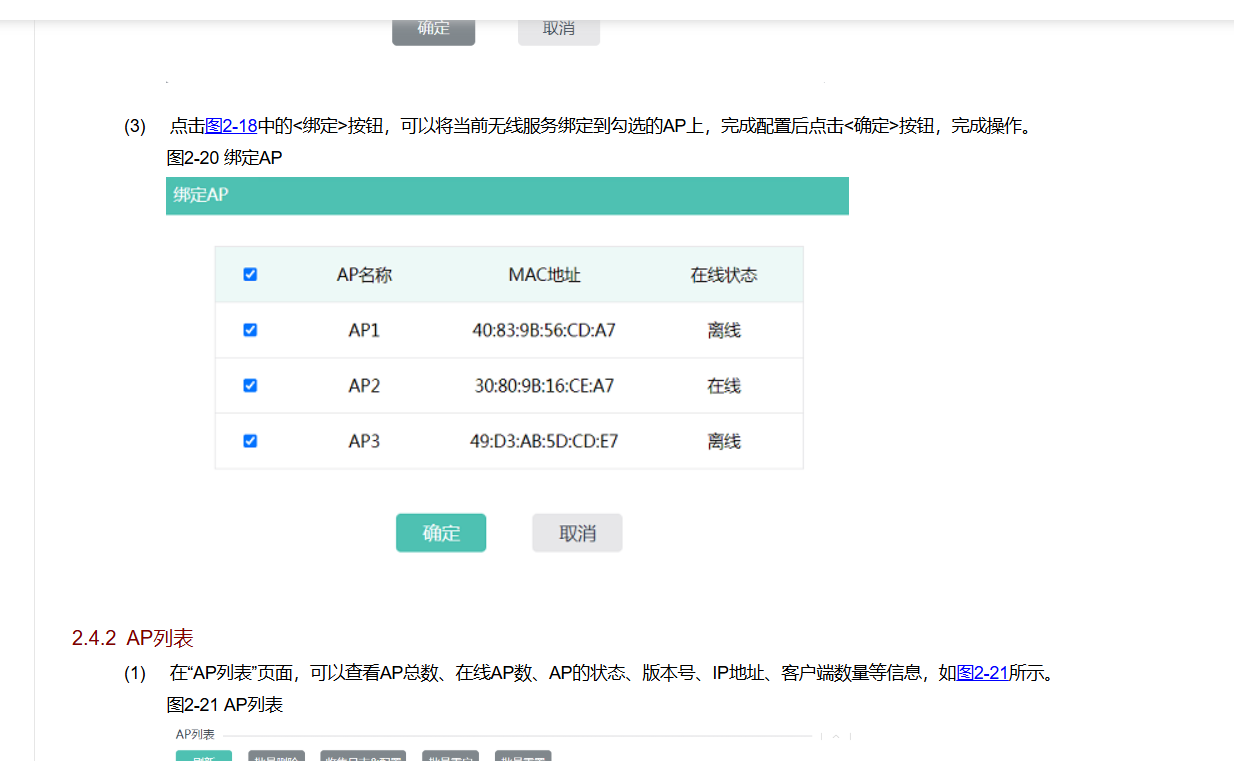Viewport: 1234px width, 761px height.
Task: Click the AP名称 column header
Action: [364, 275]
